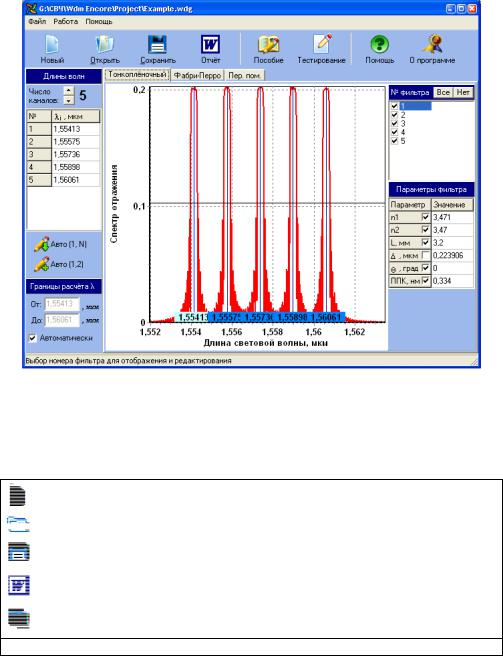Viewport: 503px width, 656px height.
Task: Switch to the Пер. пом. tab
Action: click(245, 76)
